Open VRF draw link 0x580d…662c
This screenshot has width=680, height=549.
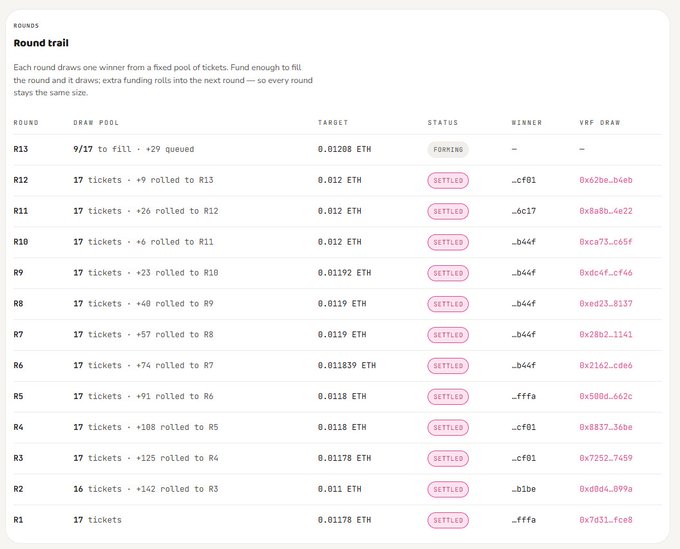pos(605,396)
